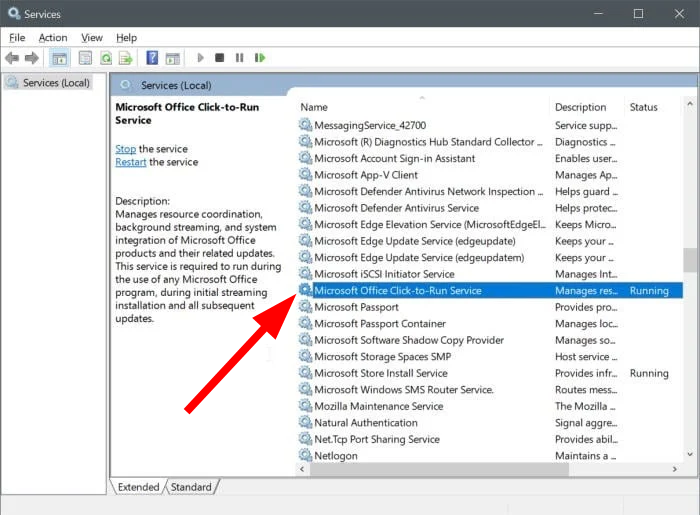Click the Refresh toolbar icon

pos(106,58)
